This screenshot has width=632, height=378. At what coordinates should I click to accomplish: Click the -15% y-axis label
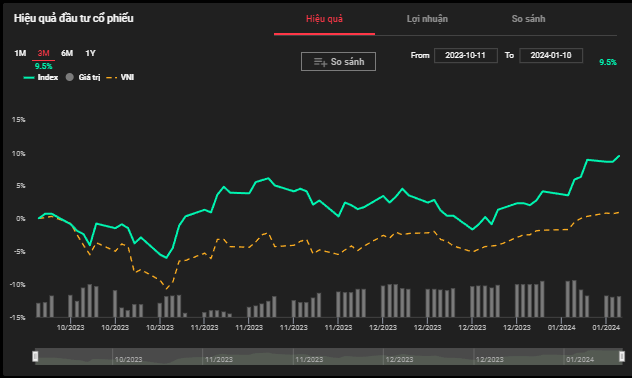(17, 318)
